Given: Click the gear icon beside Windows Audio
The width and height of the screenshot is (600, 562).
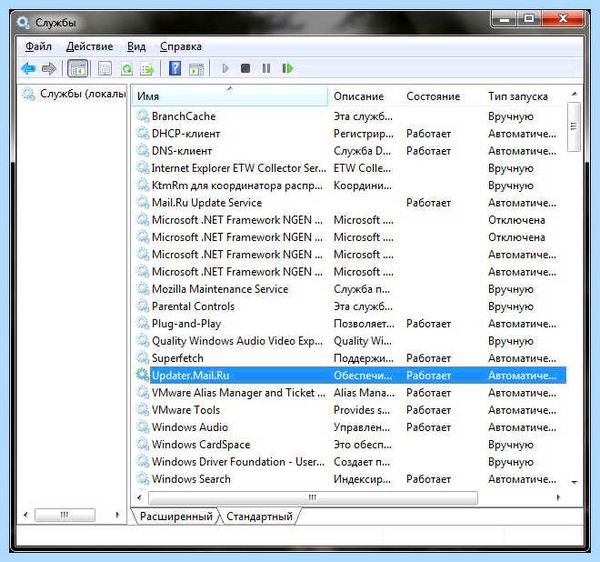Looking at the screenshot, I should point(143,427).
